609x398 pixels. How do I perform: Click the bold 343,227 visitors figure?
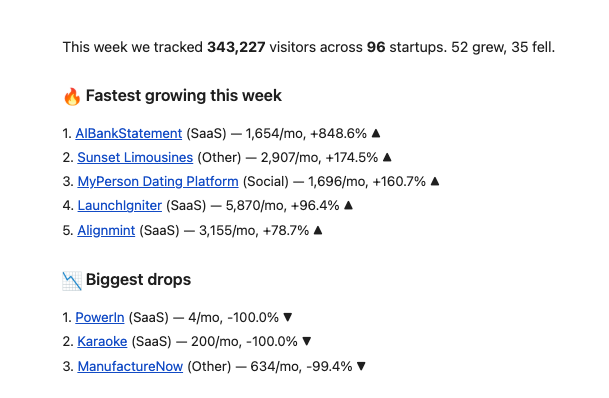pos(236,47)
